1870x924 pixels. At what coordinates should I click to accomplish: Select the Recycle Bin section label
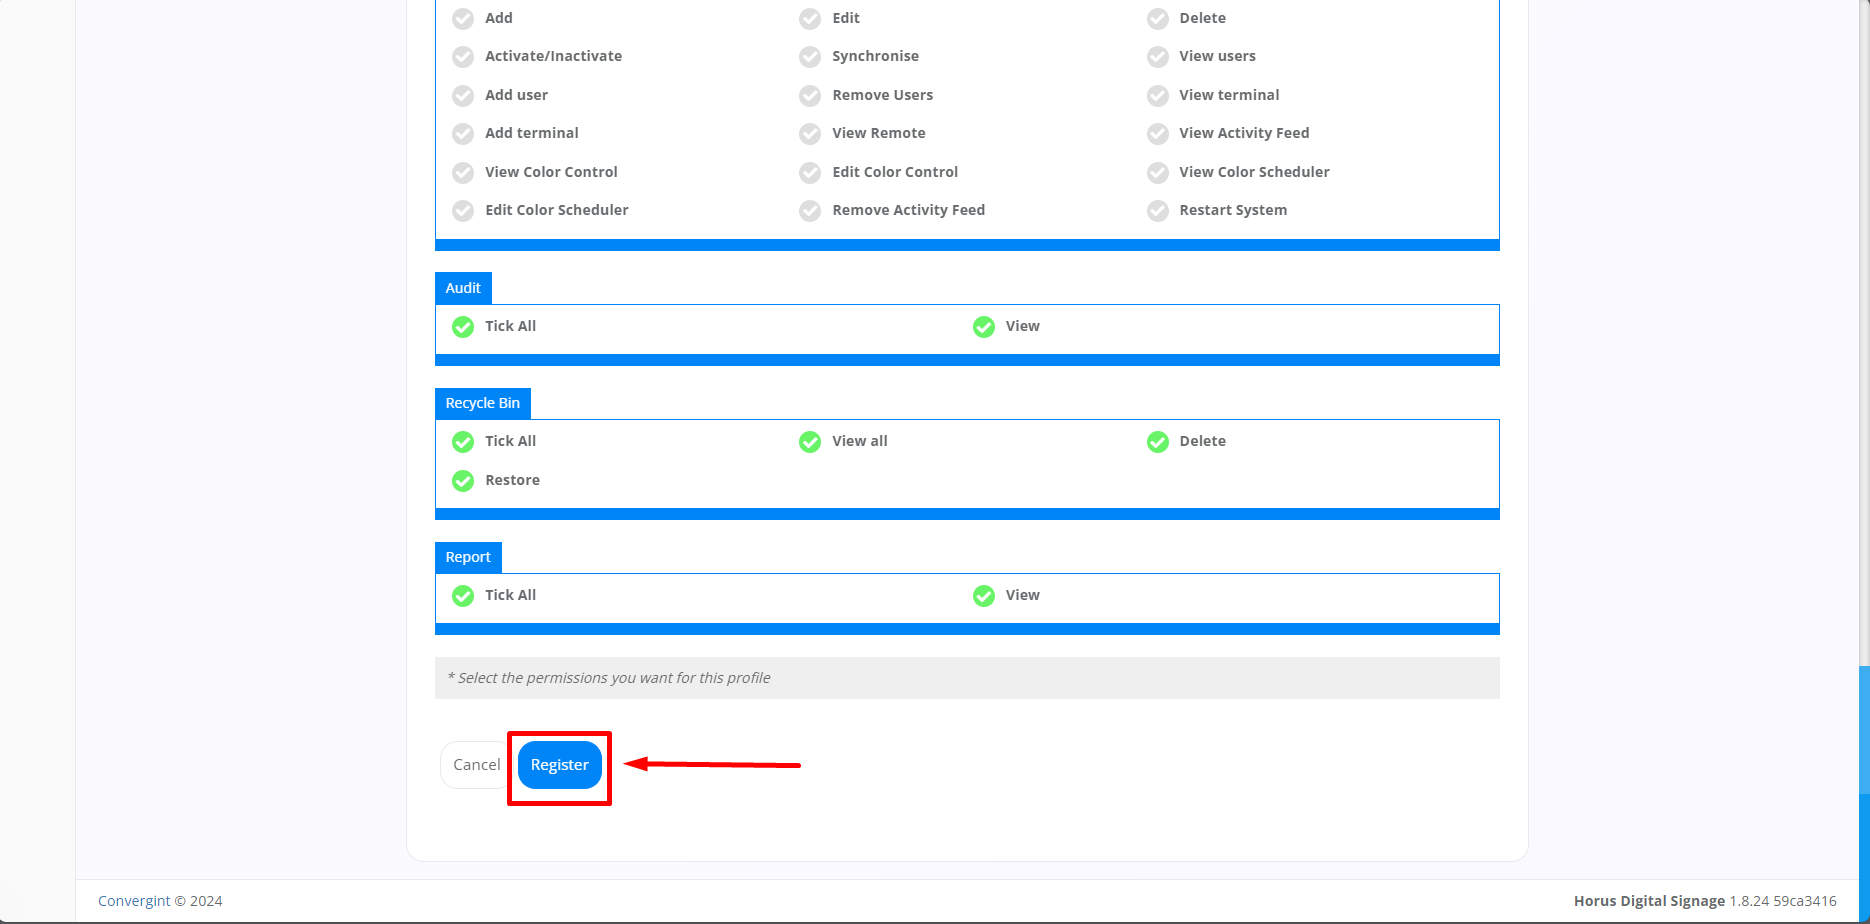[x=482, y=403]
